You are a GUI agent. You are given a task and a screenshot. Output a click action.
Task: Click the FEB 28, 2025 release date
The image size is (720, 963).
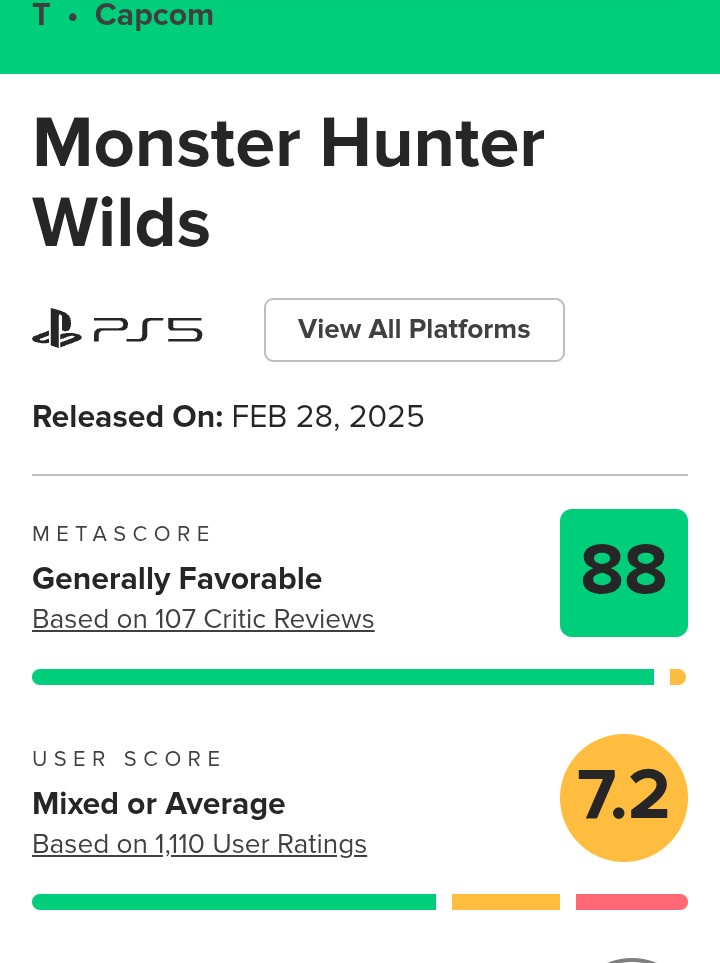pos(328,416)
